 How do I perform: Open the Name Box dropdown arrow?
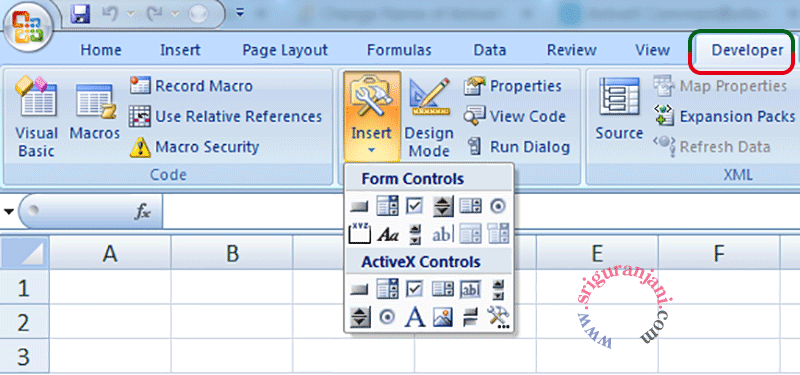pyautogui.click(x=9, y=211)
